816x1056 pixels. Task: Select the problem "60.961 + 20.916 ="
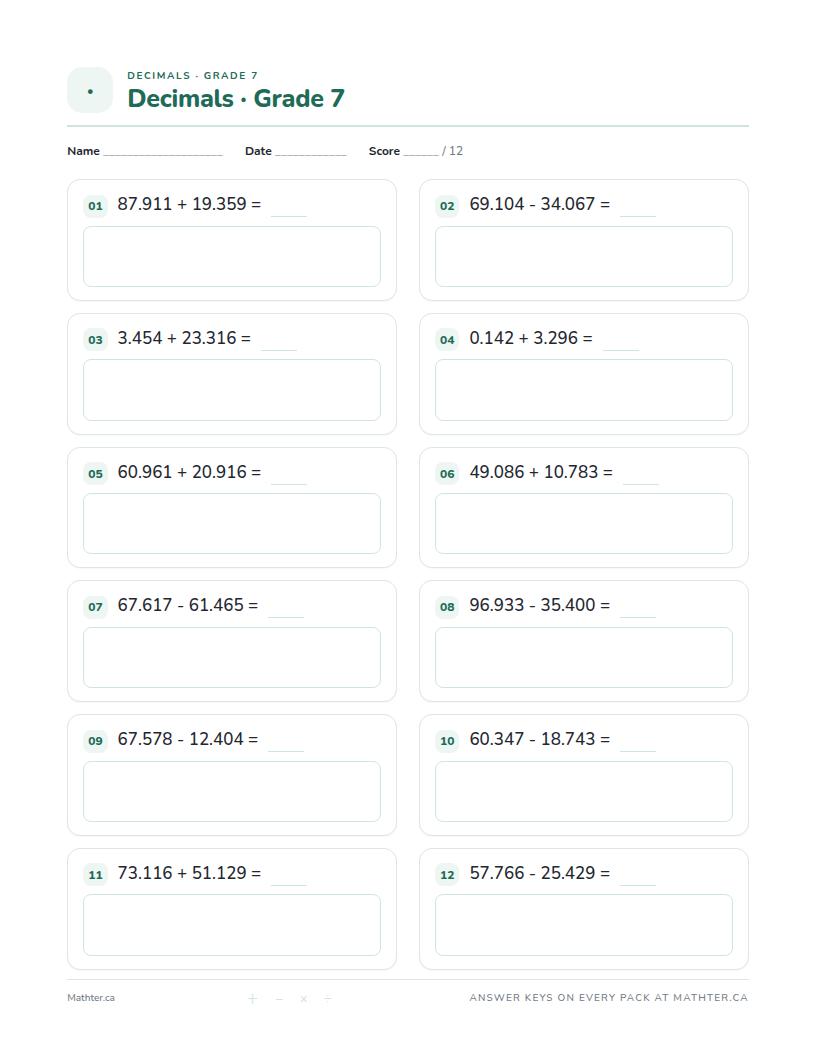click(x=189, y=472)
